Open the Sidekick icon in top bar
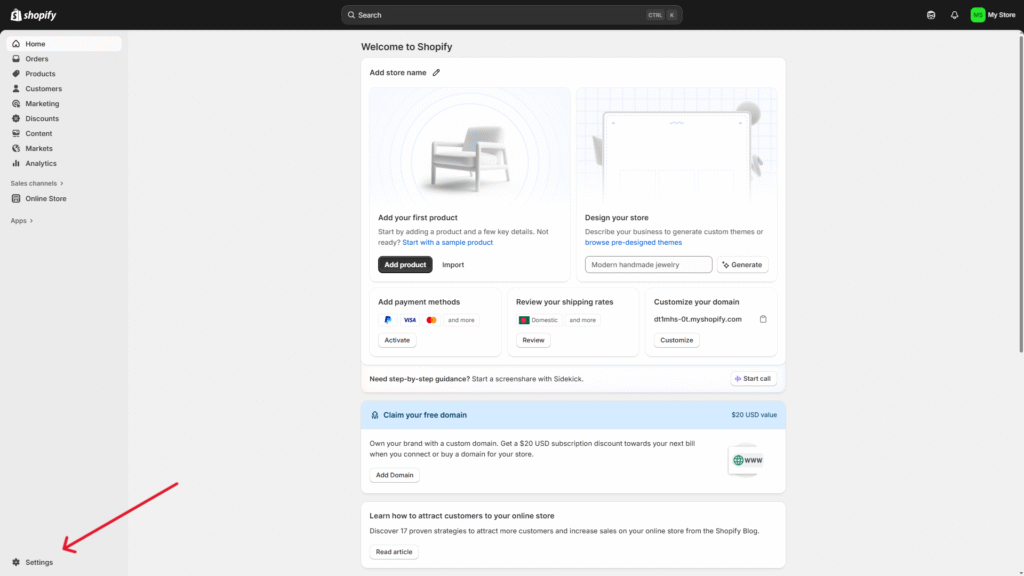 (x=932, y=15)
